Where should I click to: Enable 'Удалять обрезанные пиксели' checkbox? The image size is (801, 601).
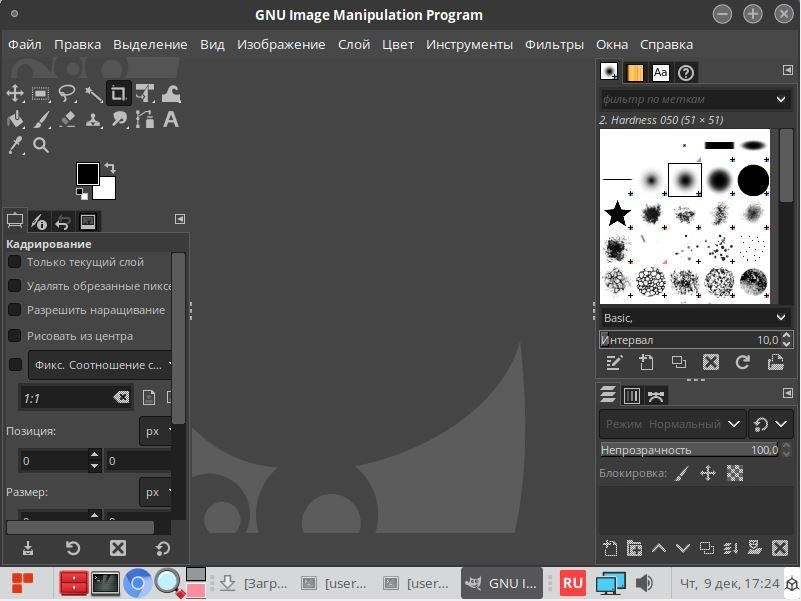click(x=14, y=286)
